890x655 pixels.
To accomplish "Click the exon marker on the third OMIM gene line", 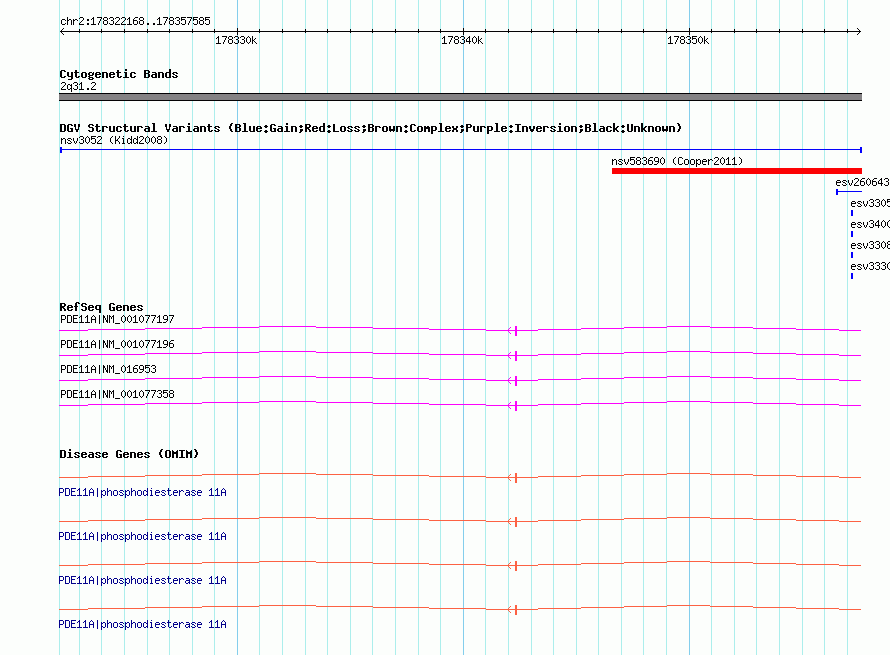I will pos(515,565).
